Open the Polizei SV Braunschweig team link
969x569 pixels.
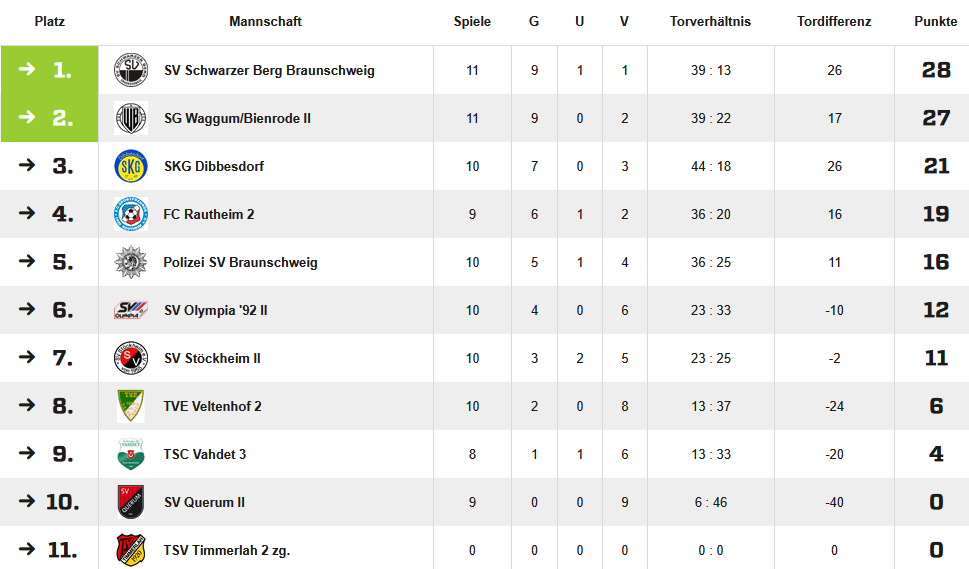point(240,263)
